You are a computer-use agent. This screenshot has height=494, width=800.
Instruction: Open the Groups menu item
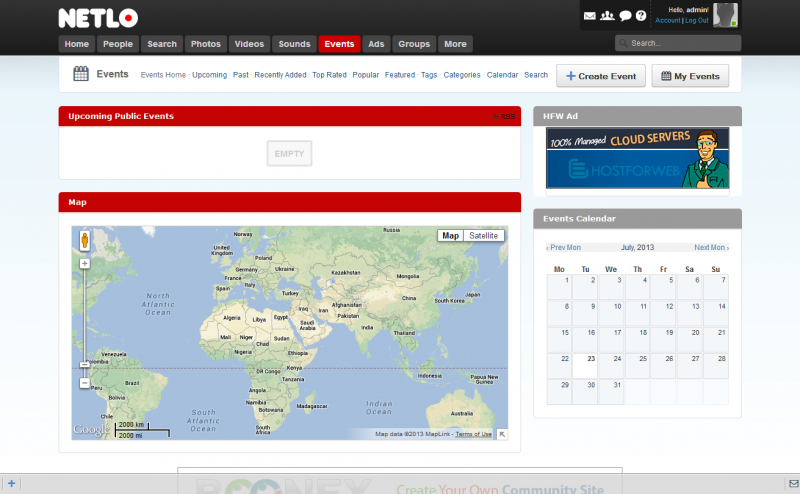(x=414, y=44)
